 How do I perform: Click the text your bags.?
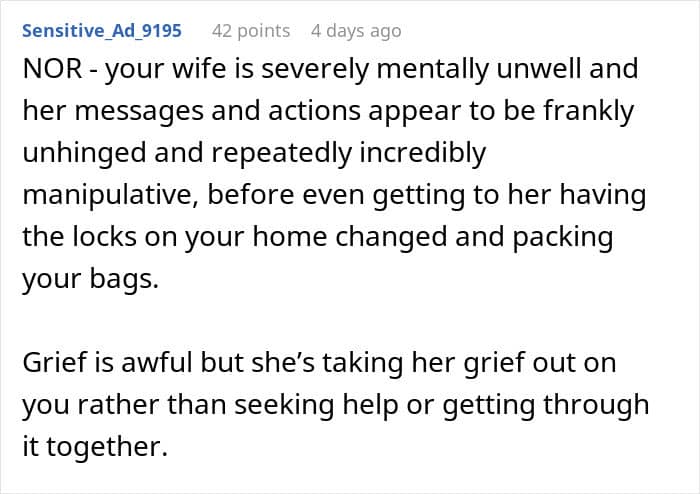point(91,279)
